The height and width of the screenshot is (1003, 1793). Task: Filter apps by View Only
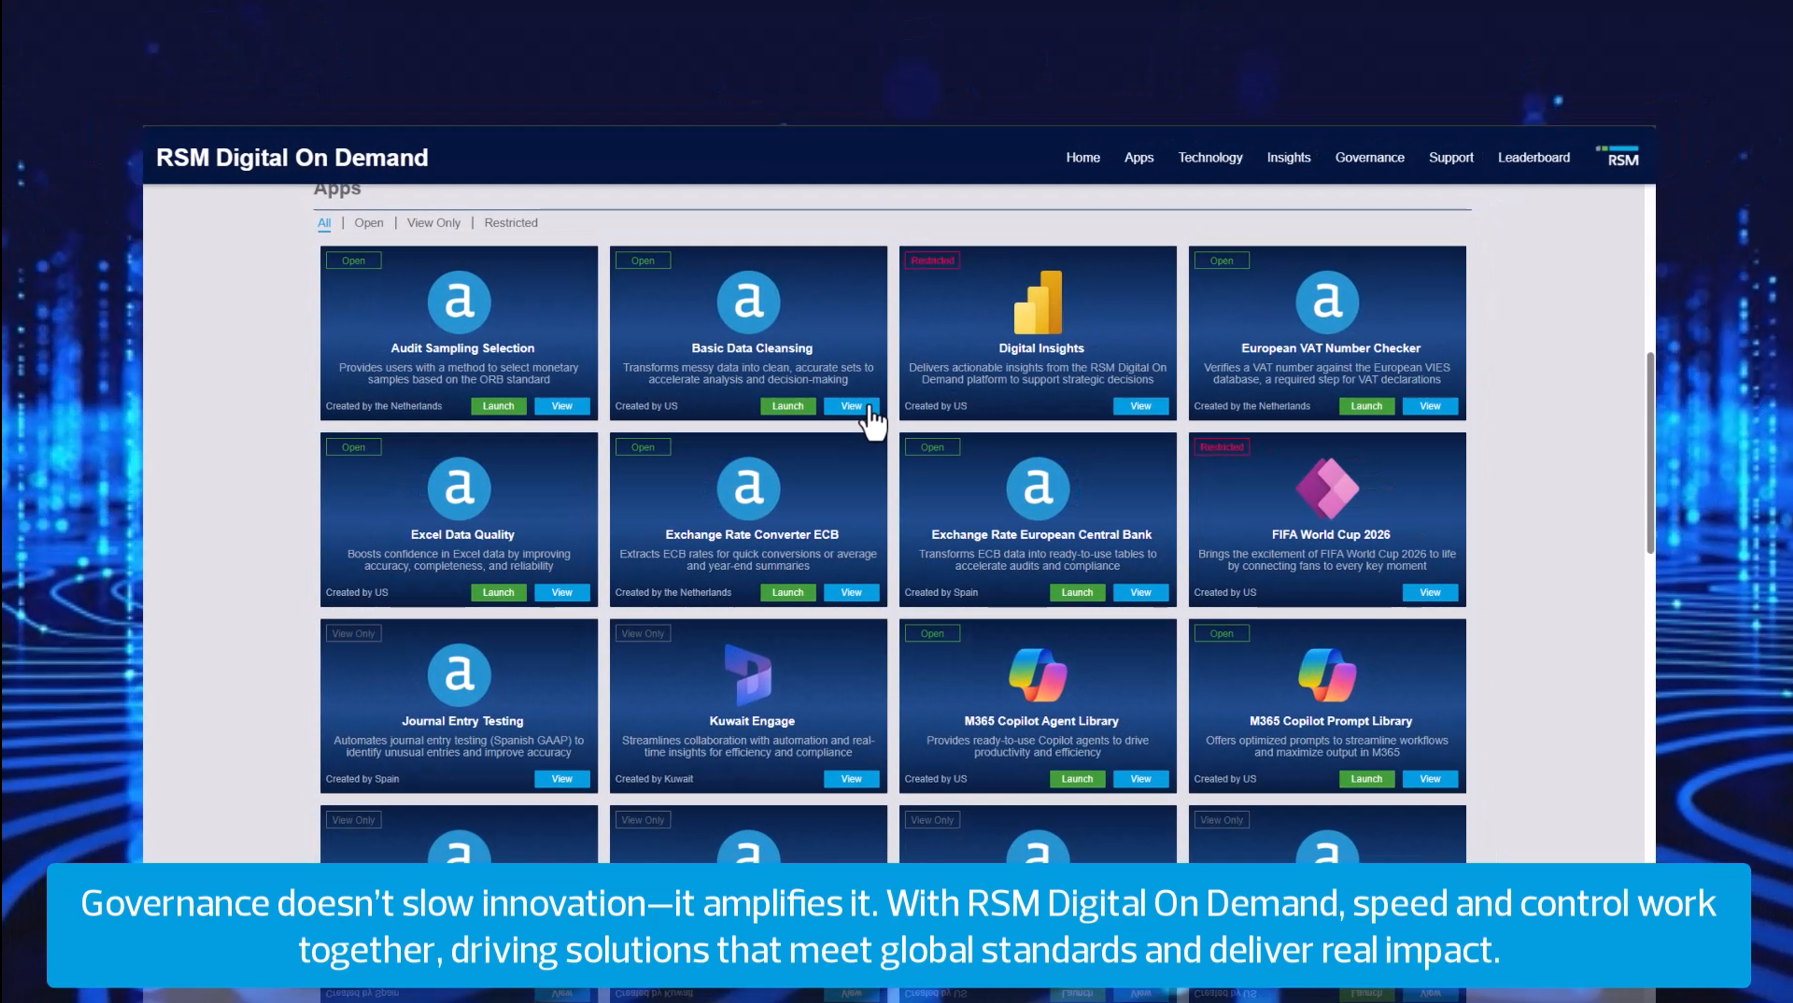[434, 223]
